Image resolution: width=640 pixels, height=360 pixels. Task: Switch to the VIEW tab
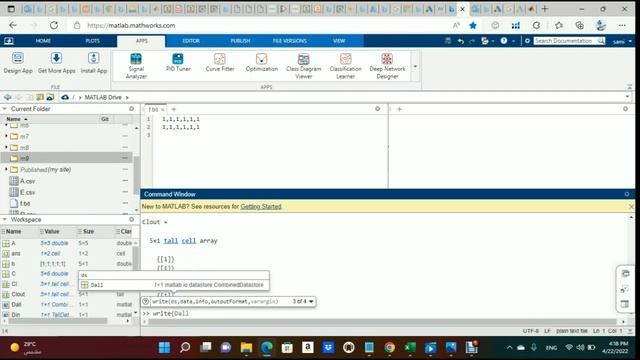(x=339, y=41)
